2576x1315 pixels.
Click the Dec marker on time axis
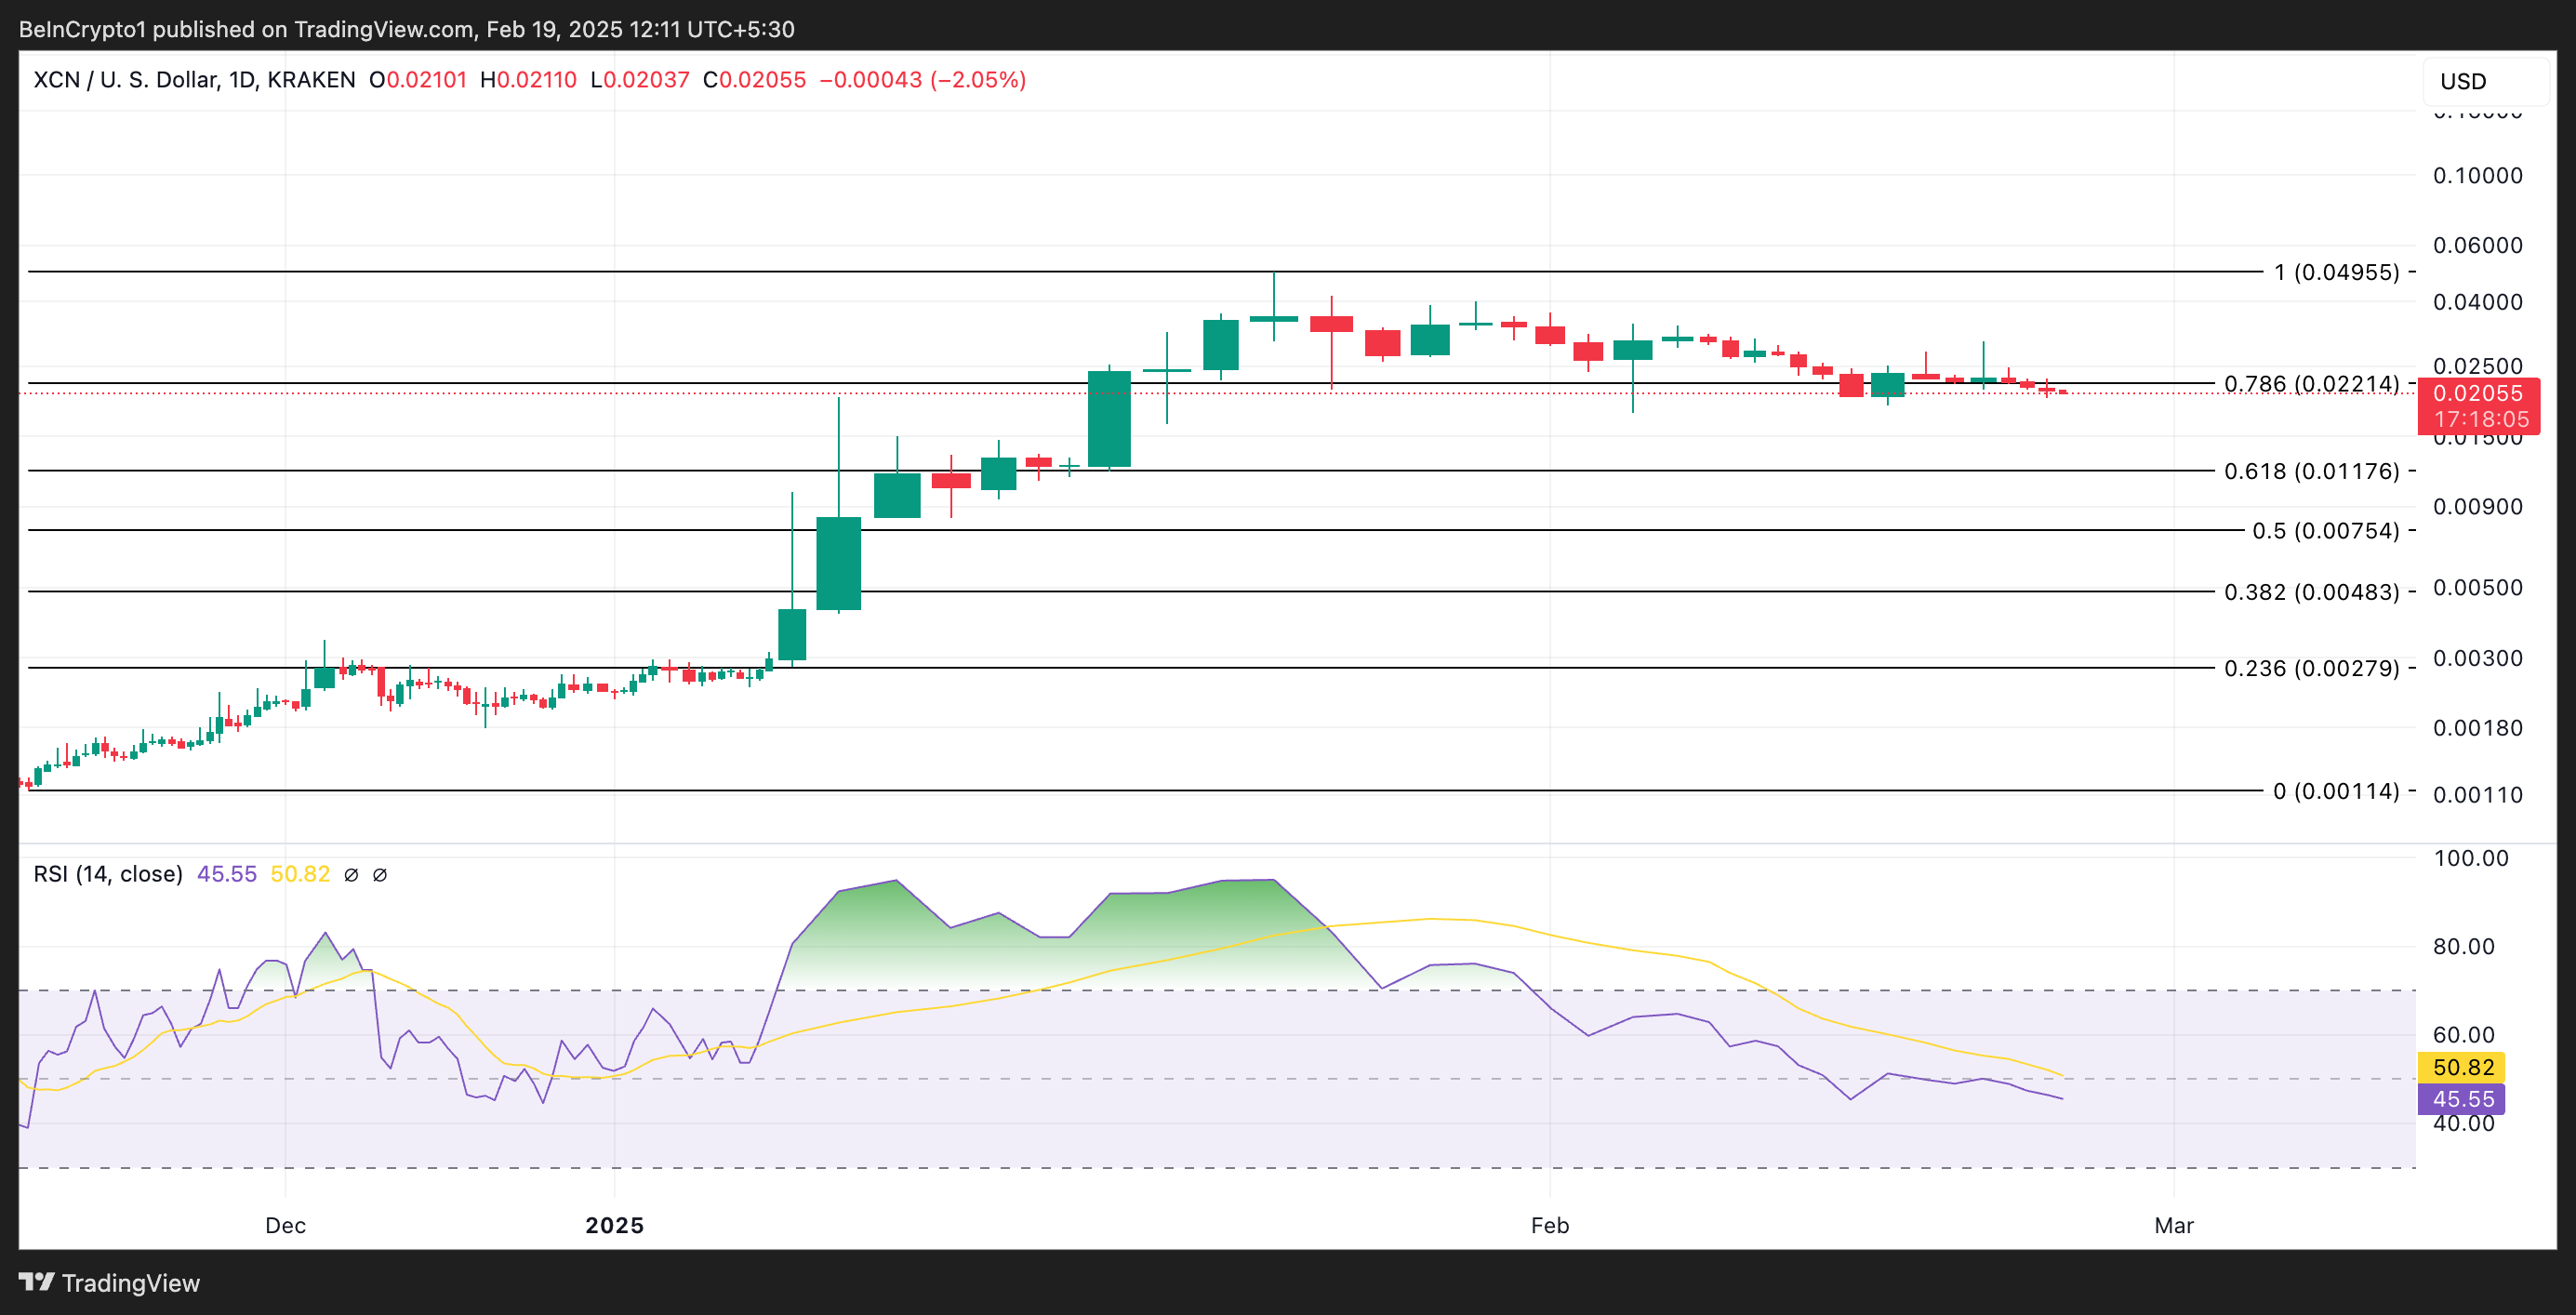click(x=285, y=1225)
